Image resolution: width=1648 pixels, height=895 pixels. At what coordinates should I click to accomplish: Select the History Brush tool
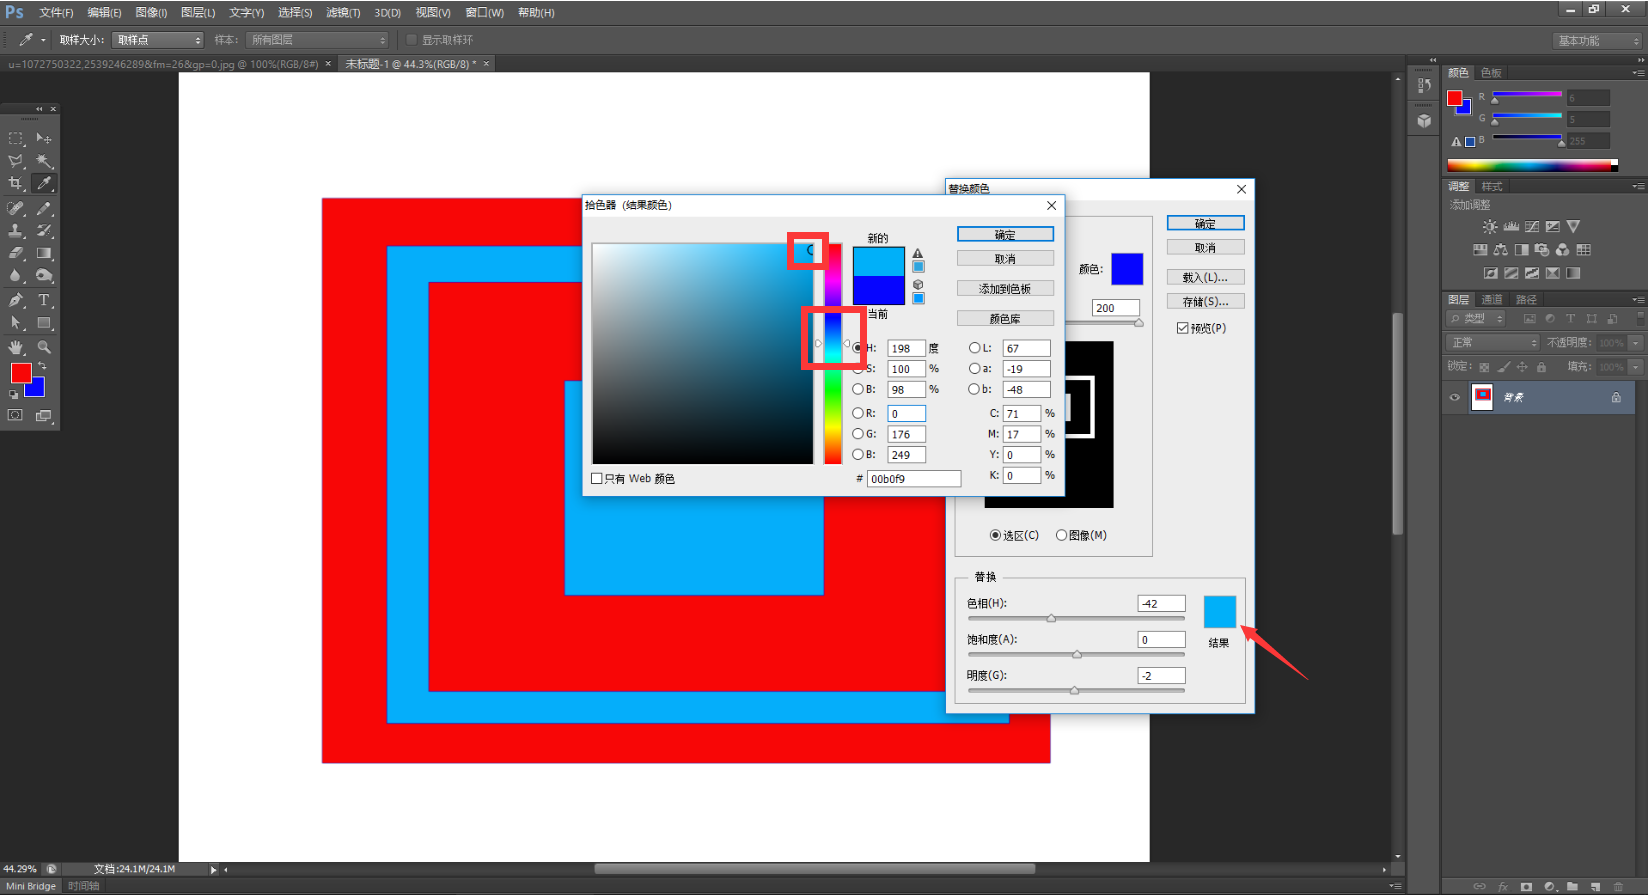44,231
